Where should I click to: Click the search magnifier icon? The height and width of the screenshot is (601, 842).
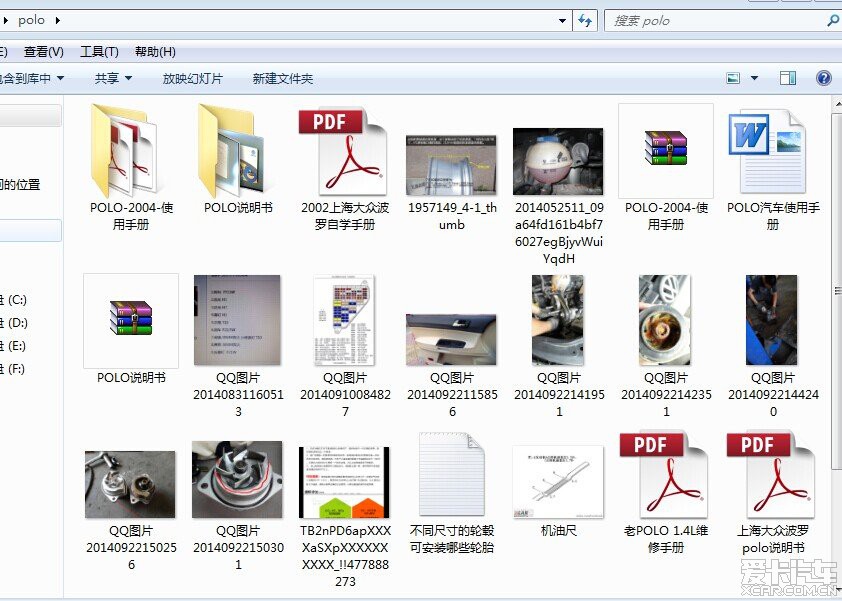(833, 20)
